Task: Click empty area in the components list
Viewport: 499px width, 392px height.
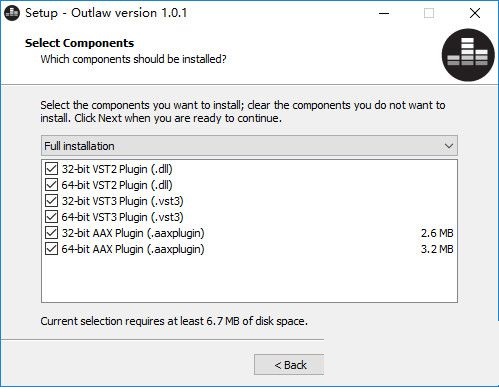Action: (x=249, y=278)
